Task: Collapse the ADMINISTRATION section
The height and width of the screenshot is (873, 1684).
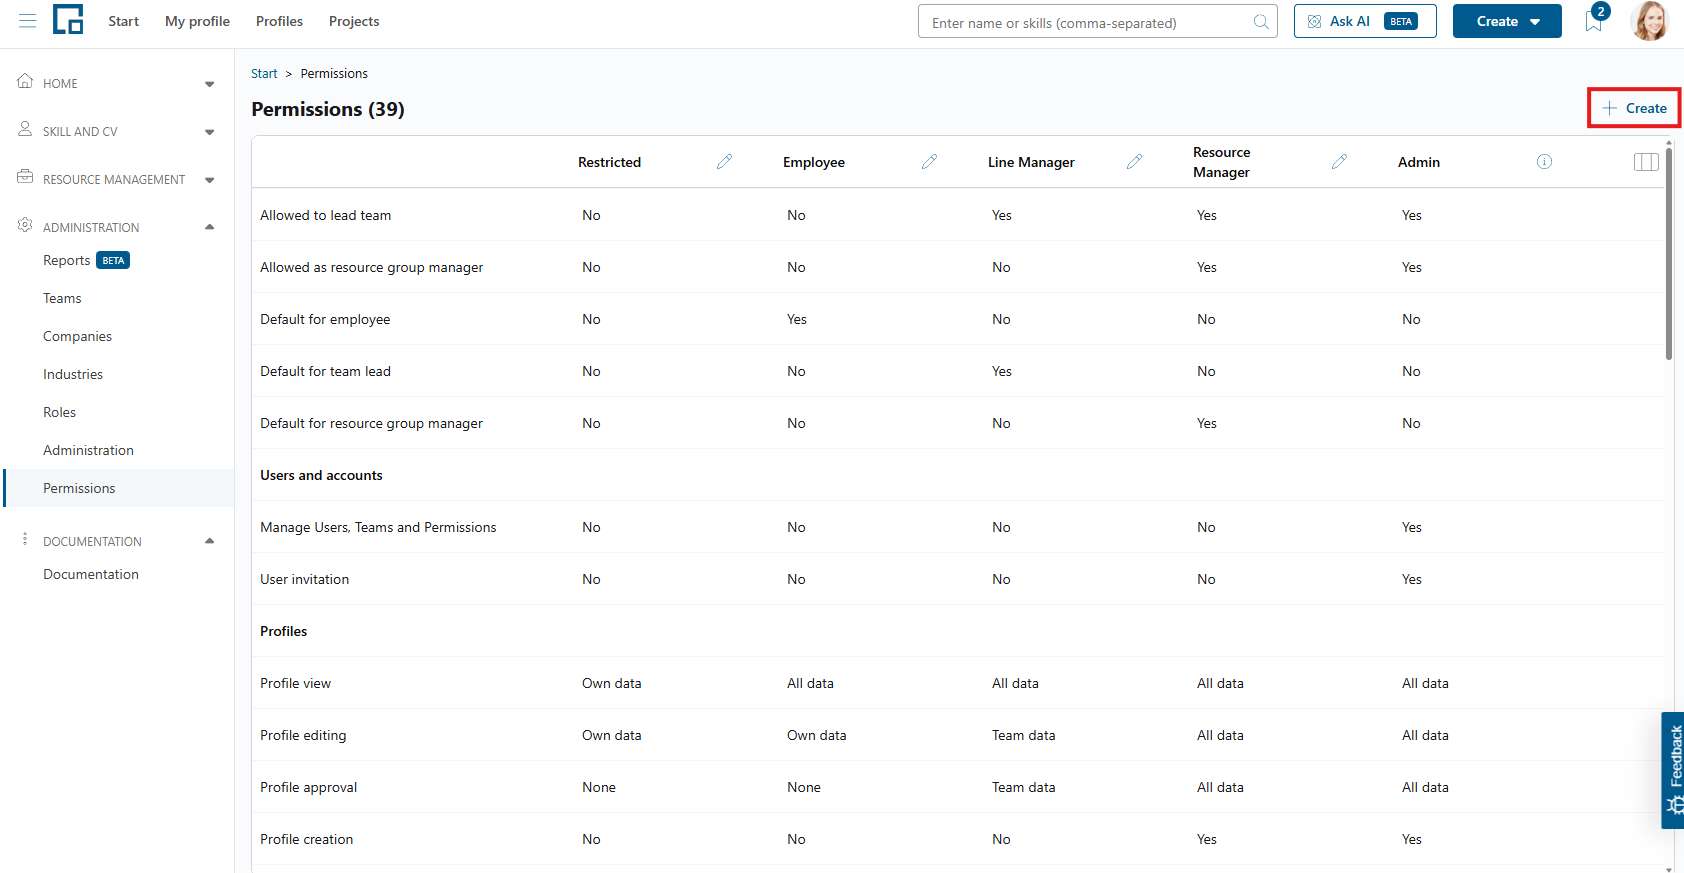Action: (210, 227)
